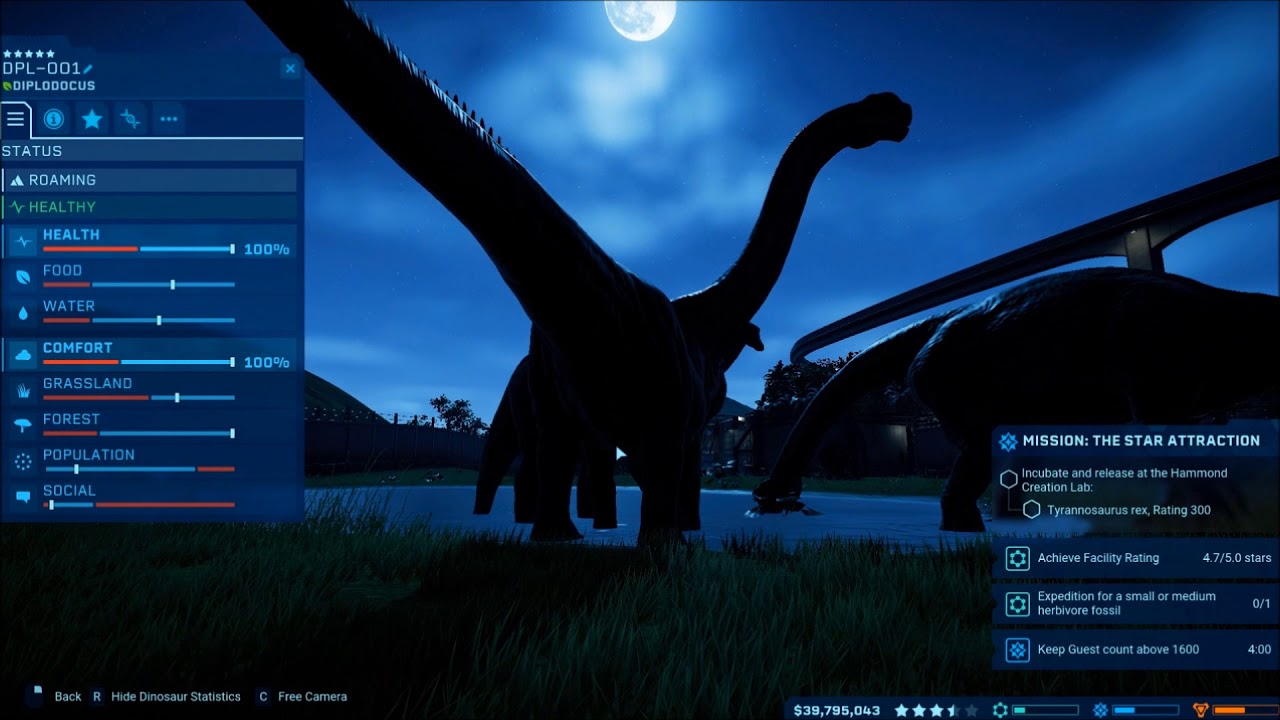Screen dimensions: 1280x720
Task: Open Mission: The Star Attraction header
Action: (x=1136, y=441)
